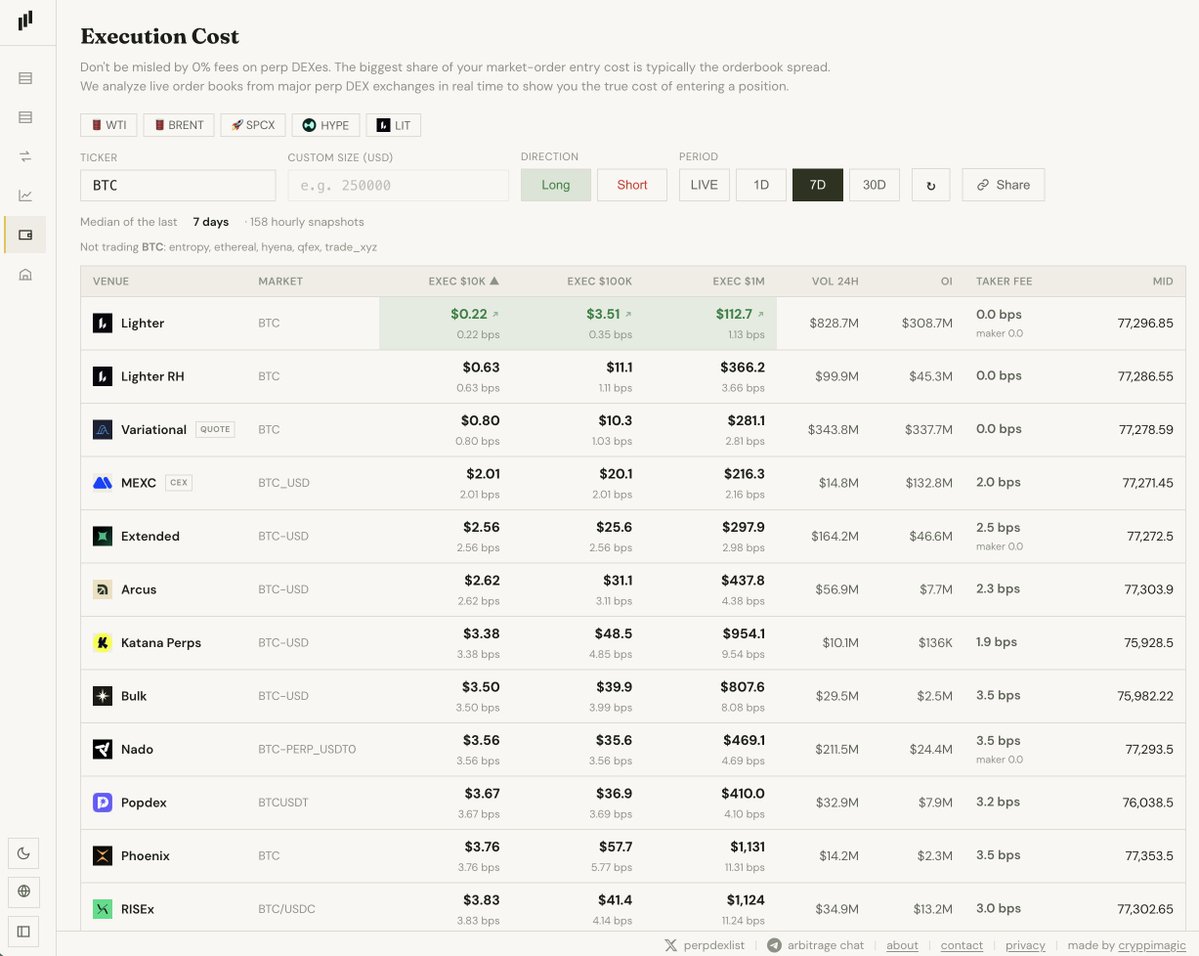The height and width of the screenshot is (956, 1199).
Task: Switch period to LIVE
Action: 704,185
